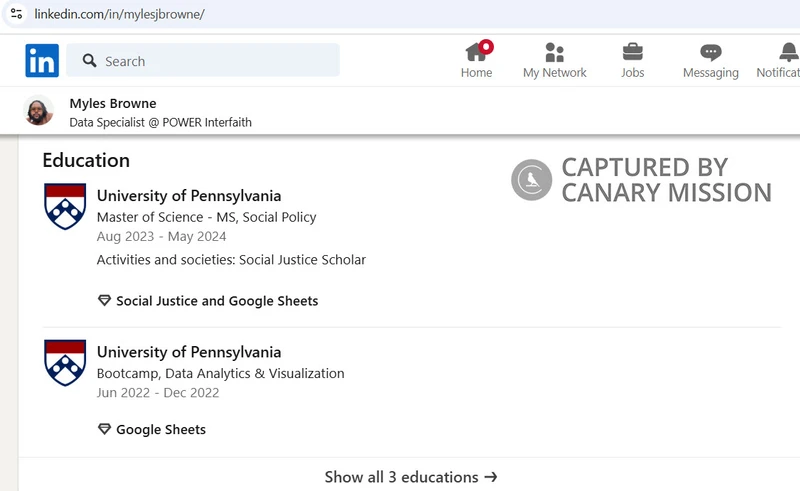The image size is (800, 491).
Task: Click Master of Science - MS, Social Policy text
Action: pos(207,217)
